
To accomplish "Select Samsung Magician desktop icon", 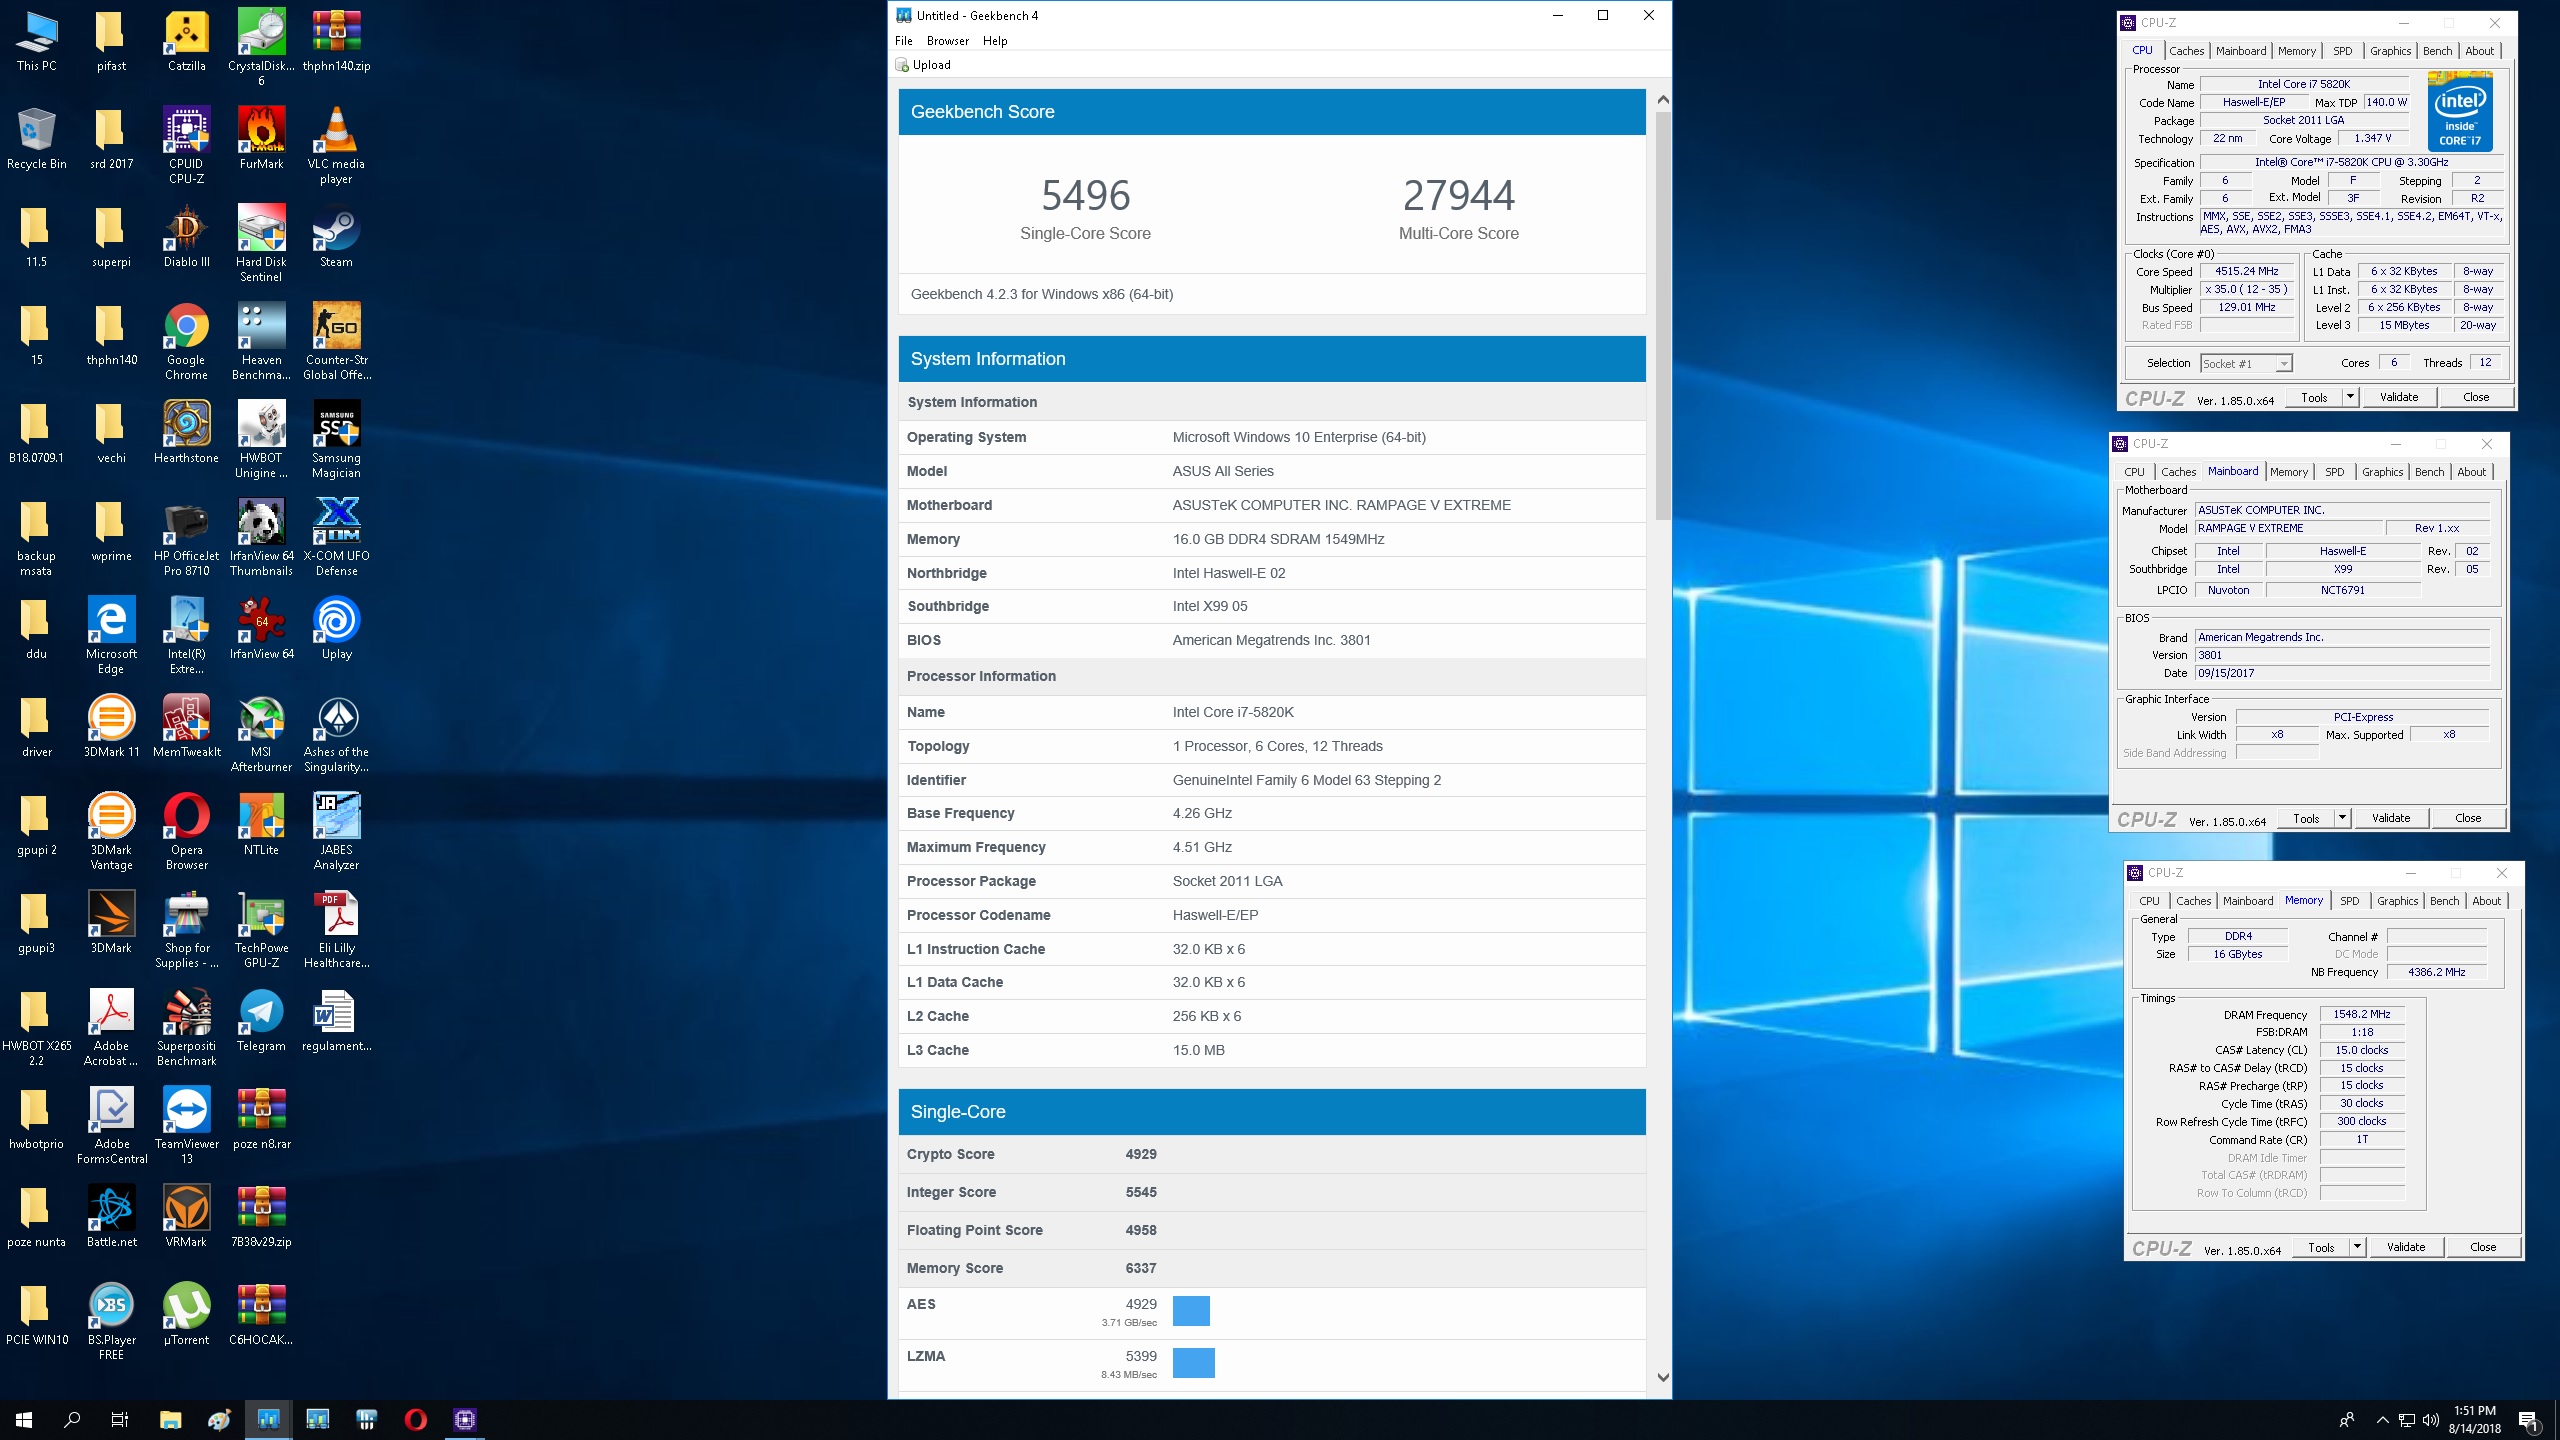I will click(336, 439).
